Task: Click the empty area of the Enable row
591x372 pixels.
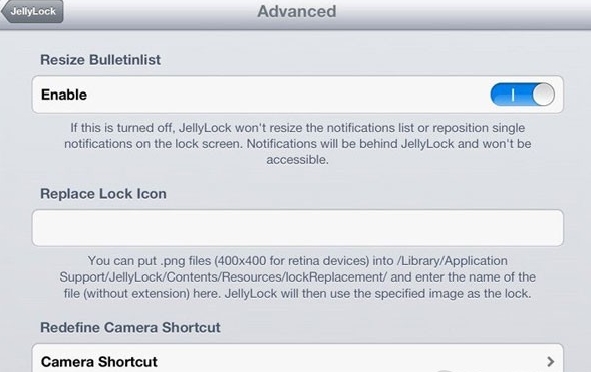Action: (286, 94)
